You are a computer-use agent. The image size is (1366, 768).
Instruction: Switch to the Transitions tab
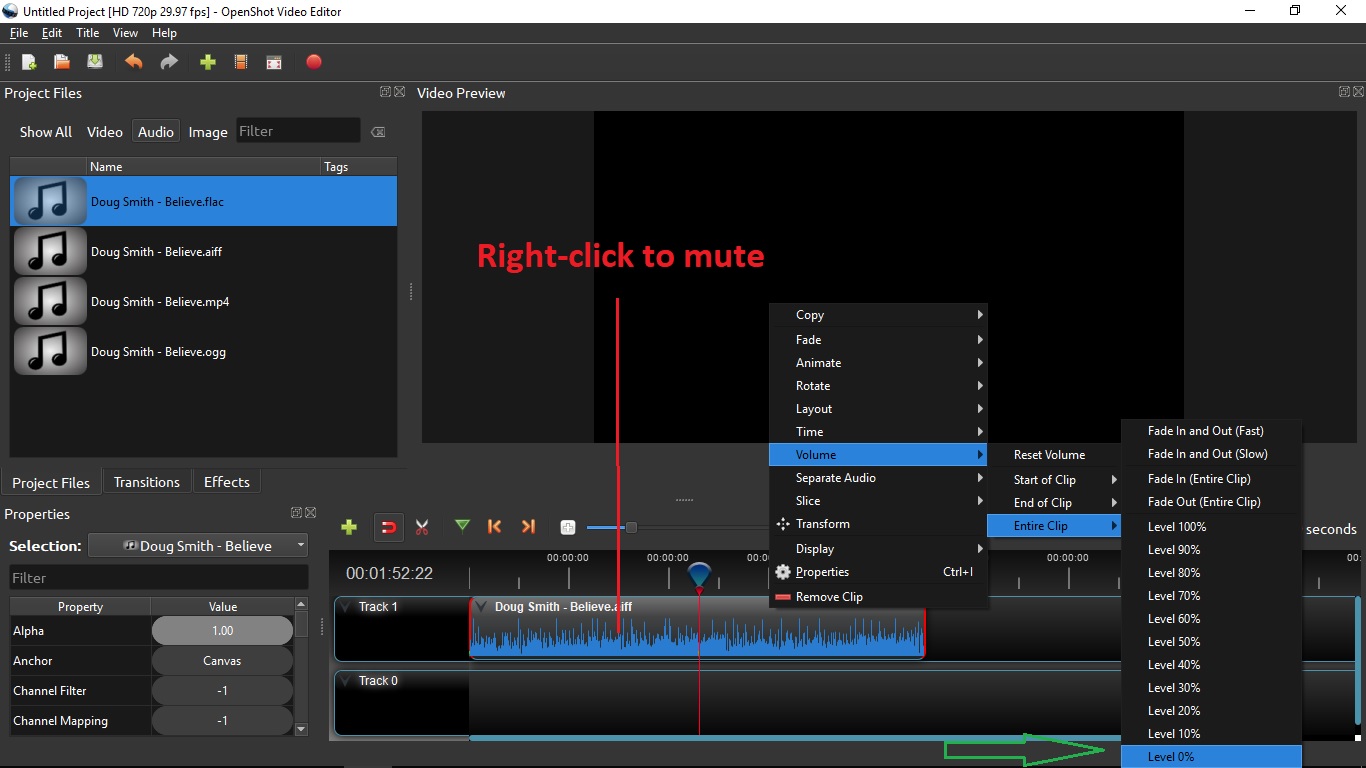click(x=147, y=481)
